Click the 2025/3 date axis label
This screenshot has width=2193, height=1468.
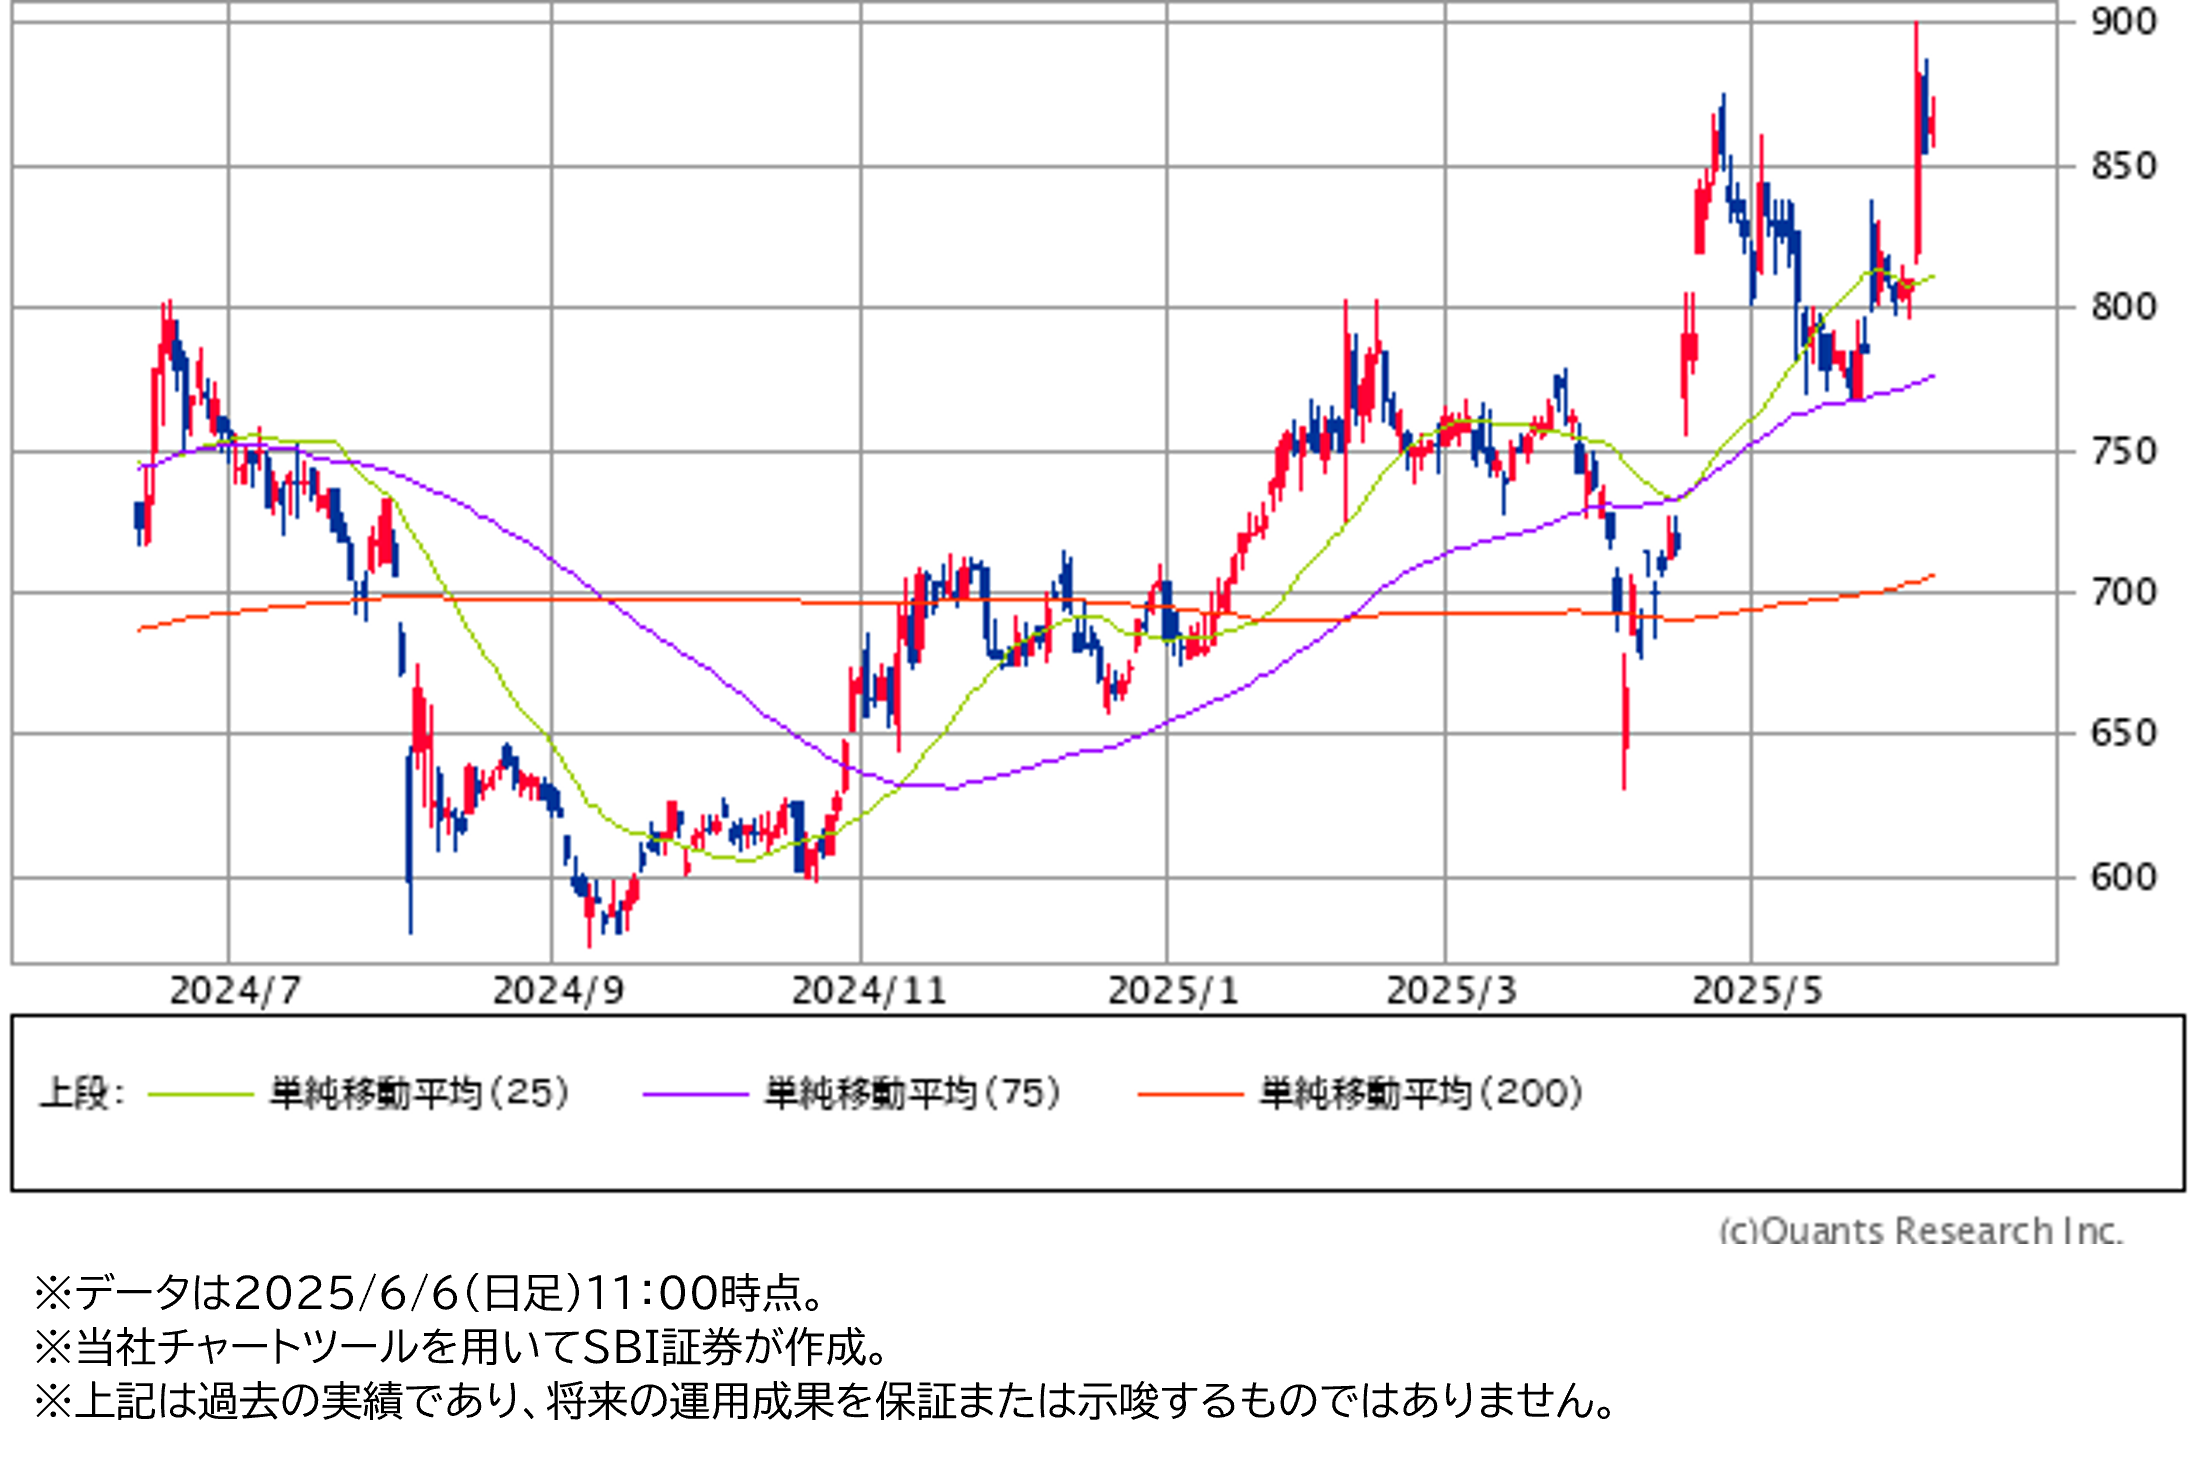pos(1451,991)
